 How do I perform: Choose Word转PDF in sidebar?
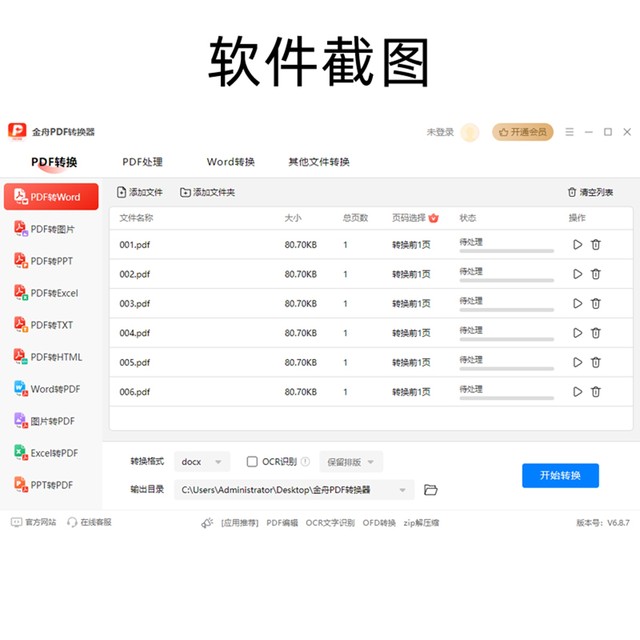tap(47, 389)
